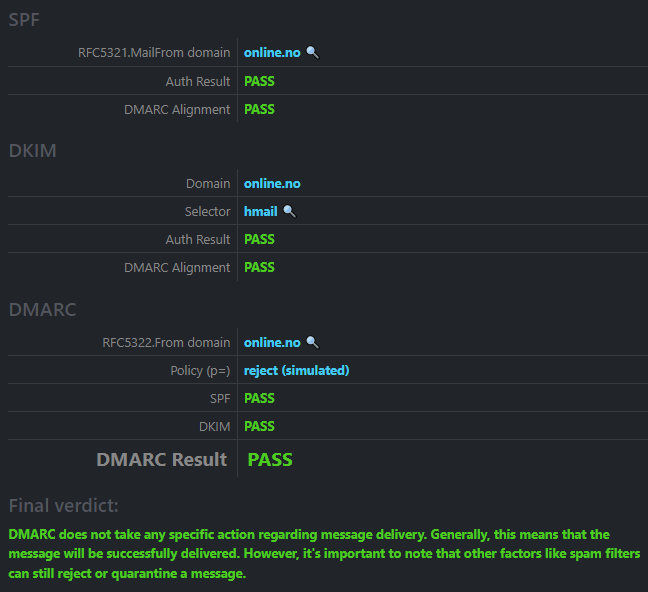The height and width of the screenshot is (592, 648).
Task: Click the DKIM Auth Result PASS value
Action: point(259,239)
